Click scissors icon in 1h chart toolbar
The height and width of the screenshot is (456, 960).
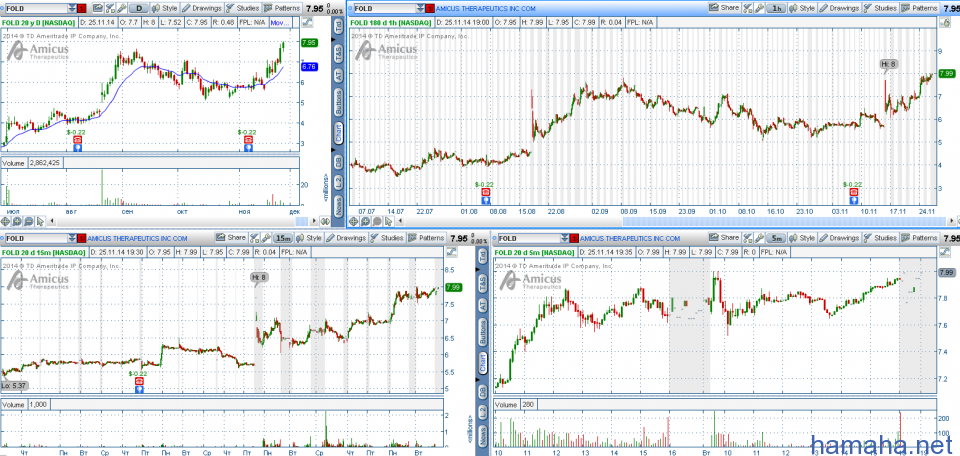[x=747, y=8]
